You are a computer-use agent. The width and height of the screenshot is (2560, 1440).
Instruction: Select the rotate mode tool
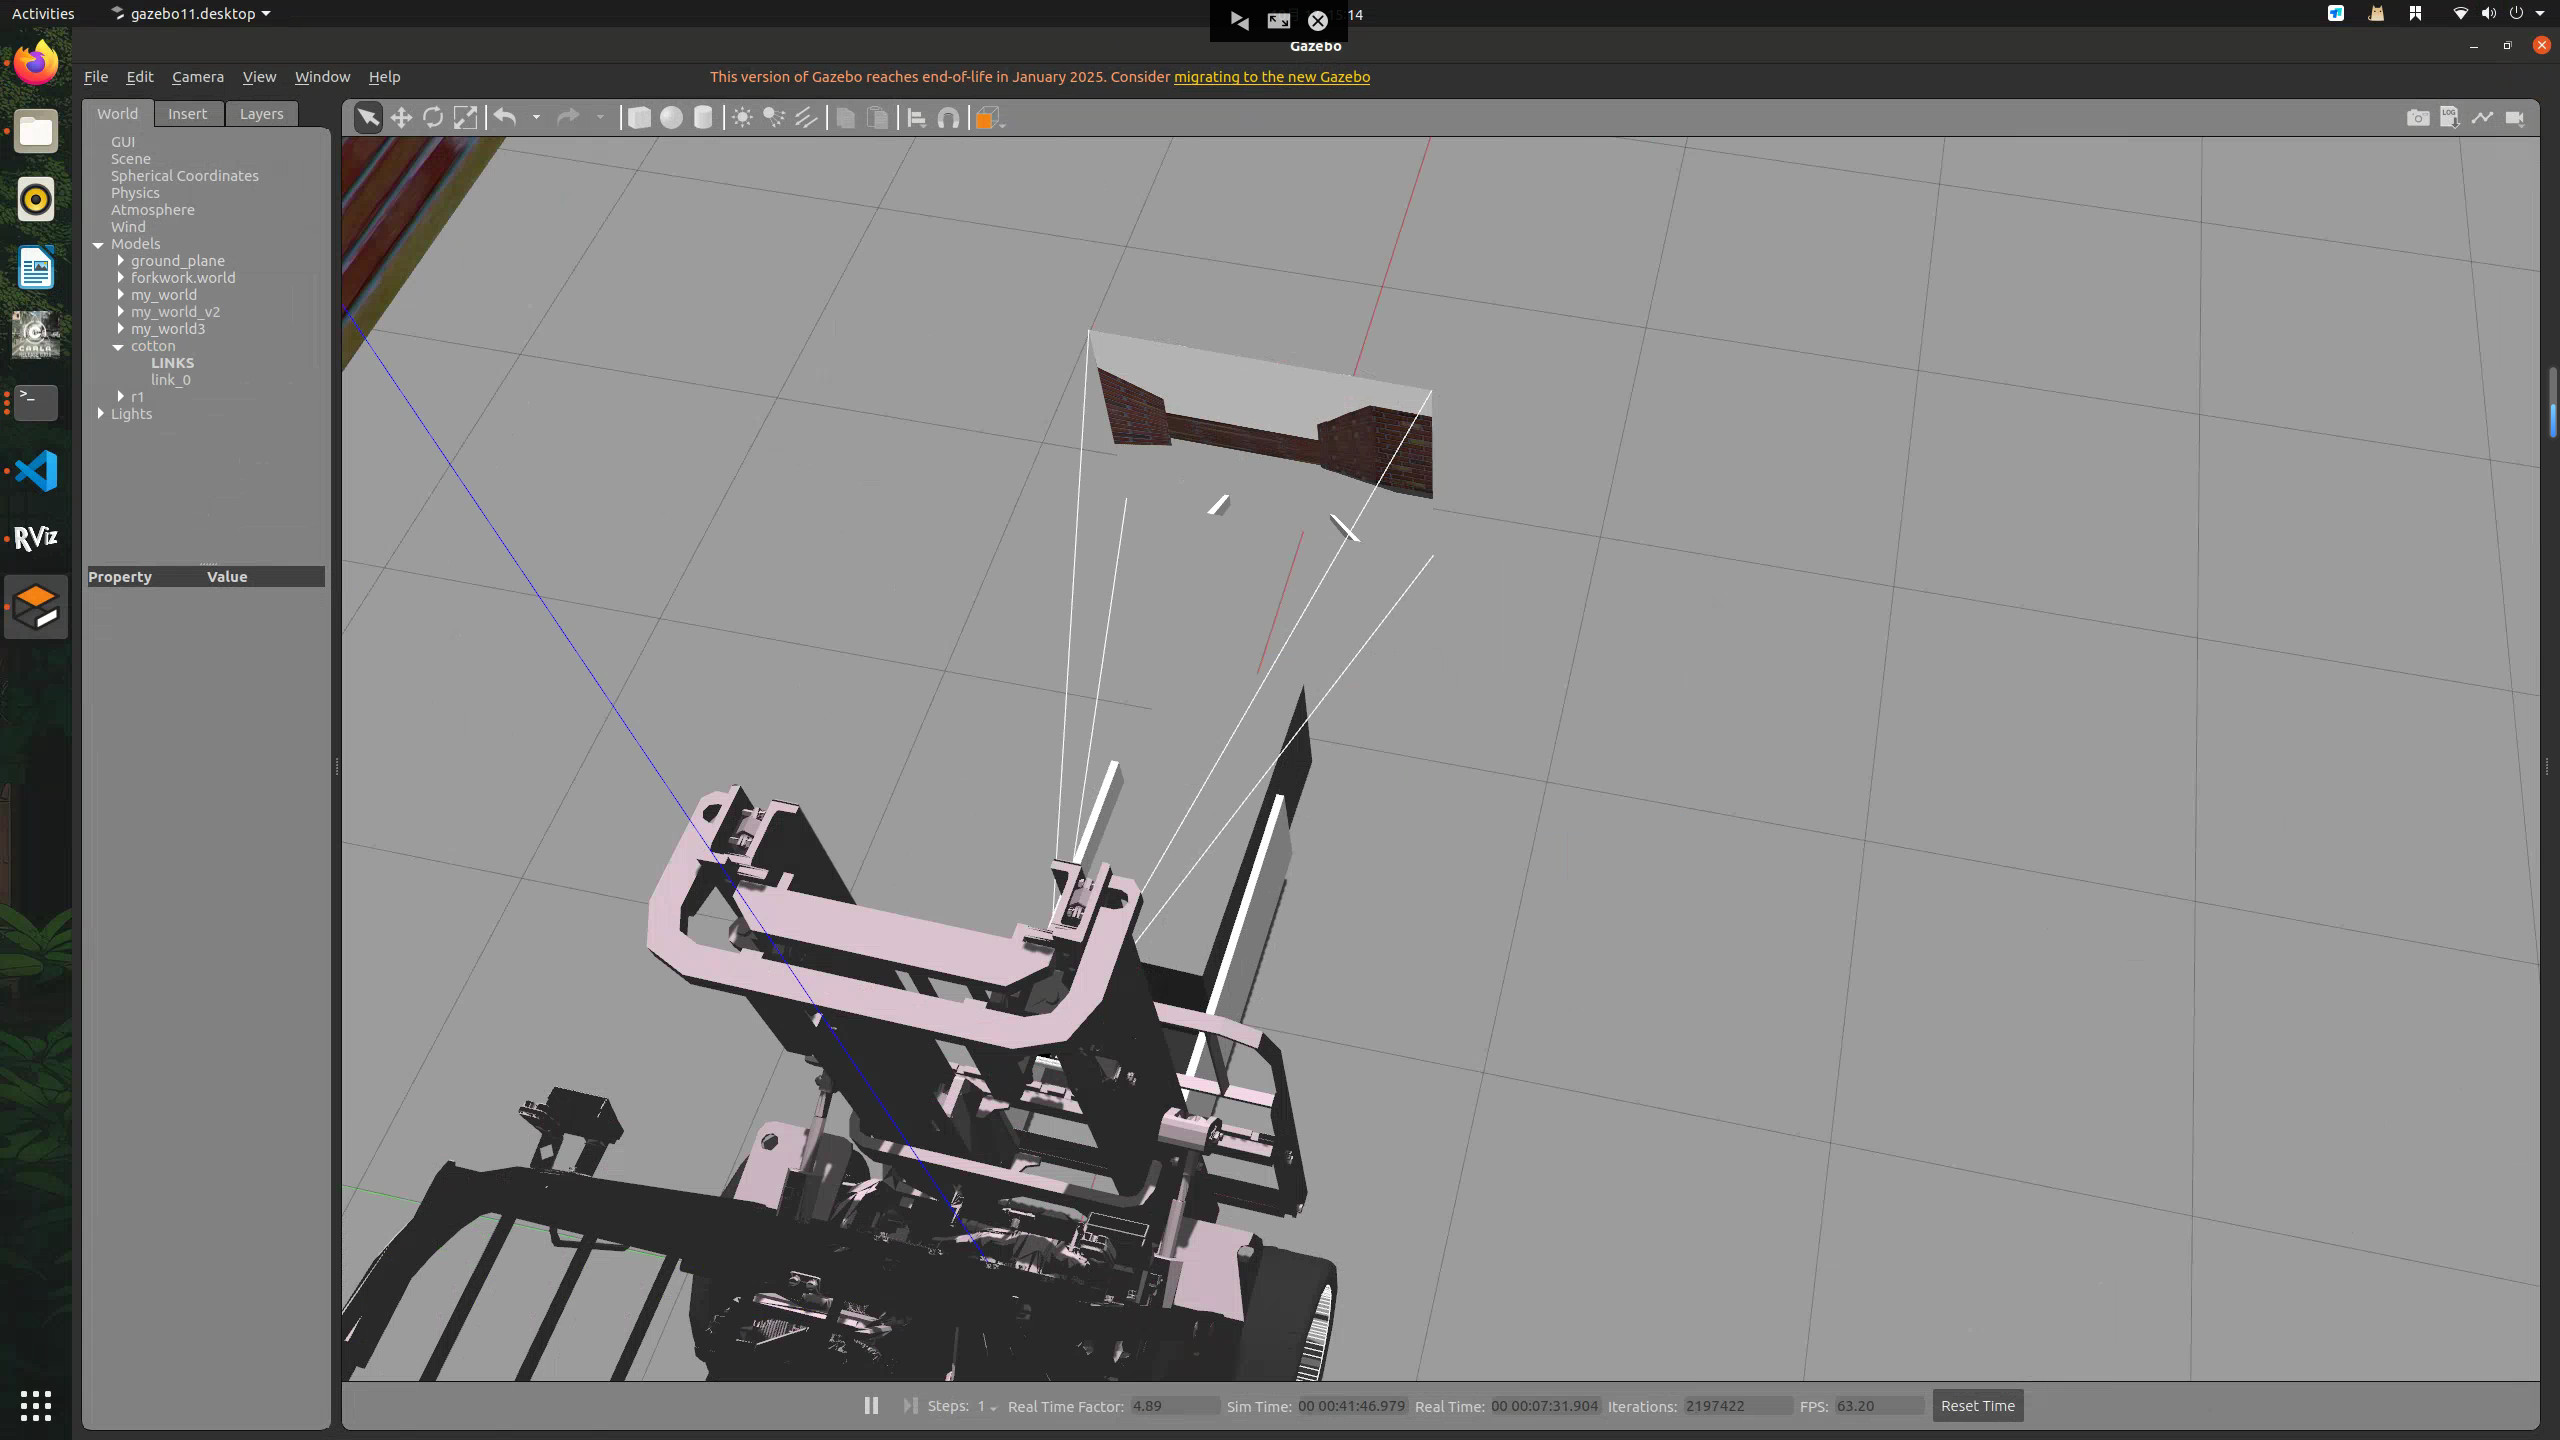click(x=433, y=118)
